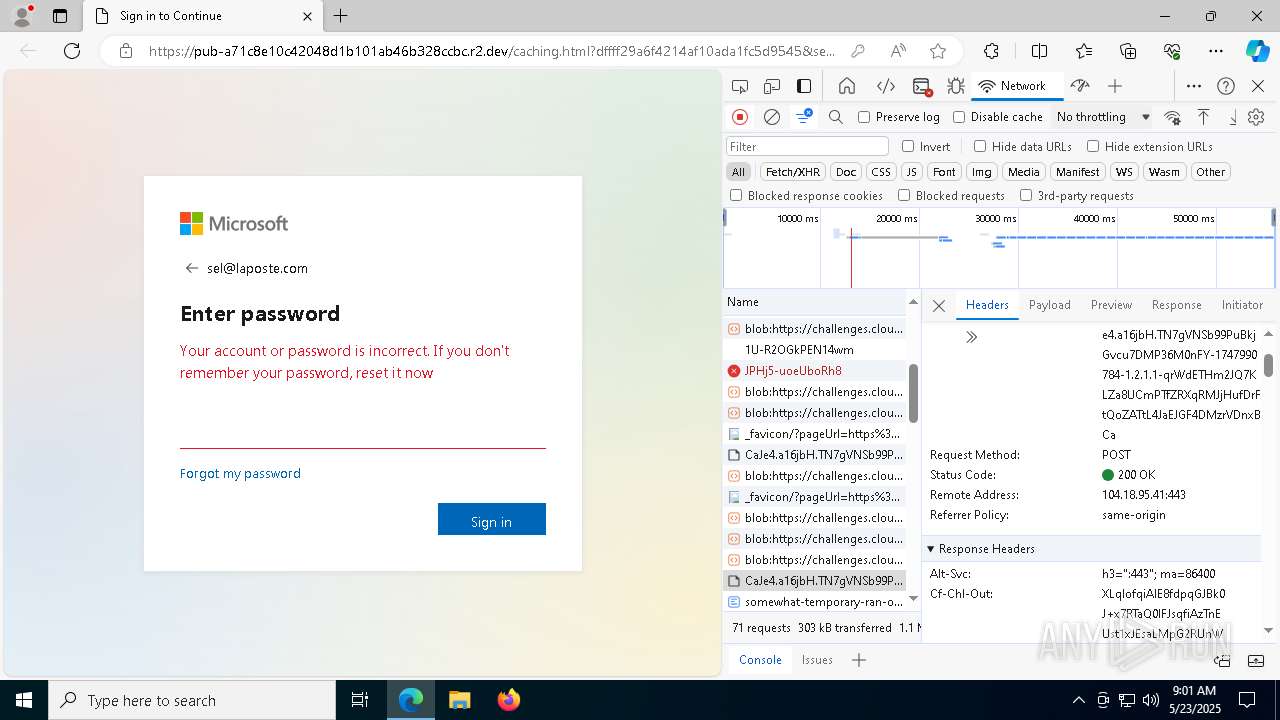
Task: Check Hide data URLs
Action: click(x=980, y=146)
